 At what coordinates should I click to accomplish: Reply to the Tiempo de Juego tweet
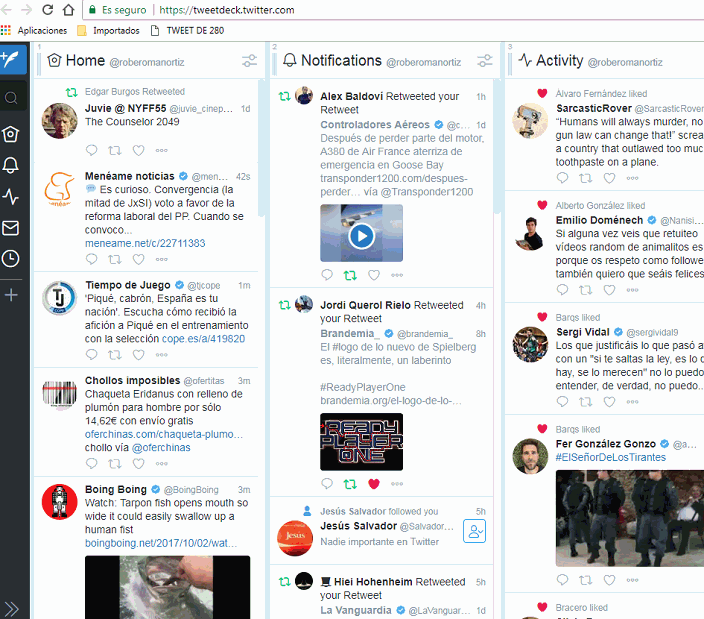[92, 355]
